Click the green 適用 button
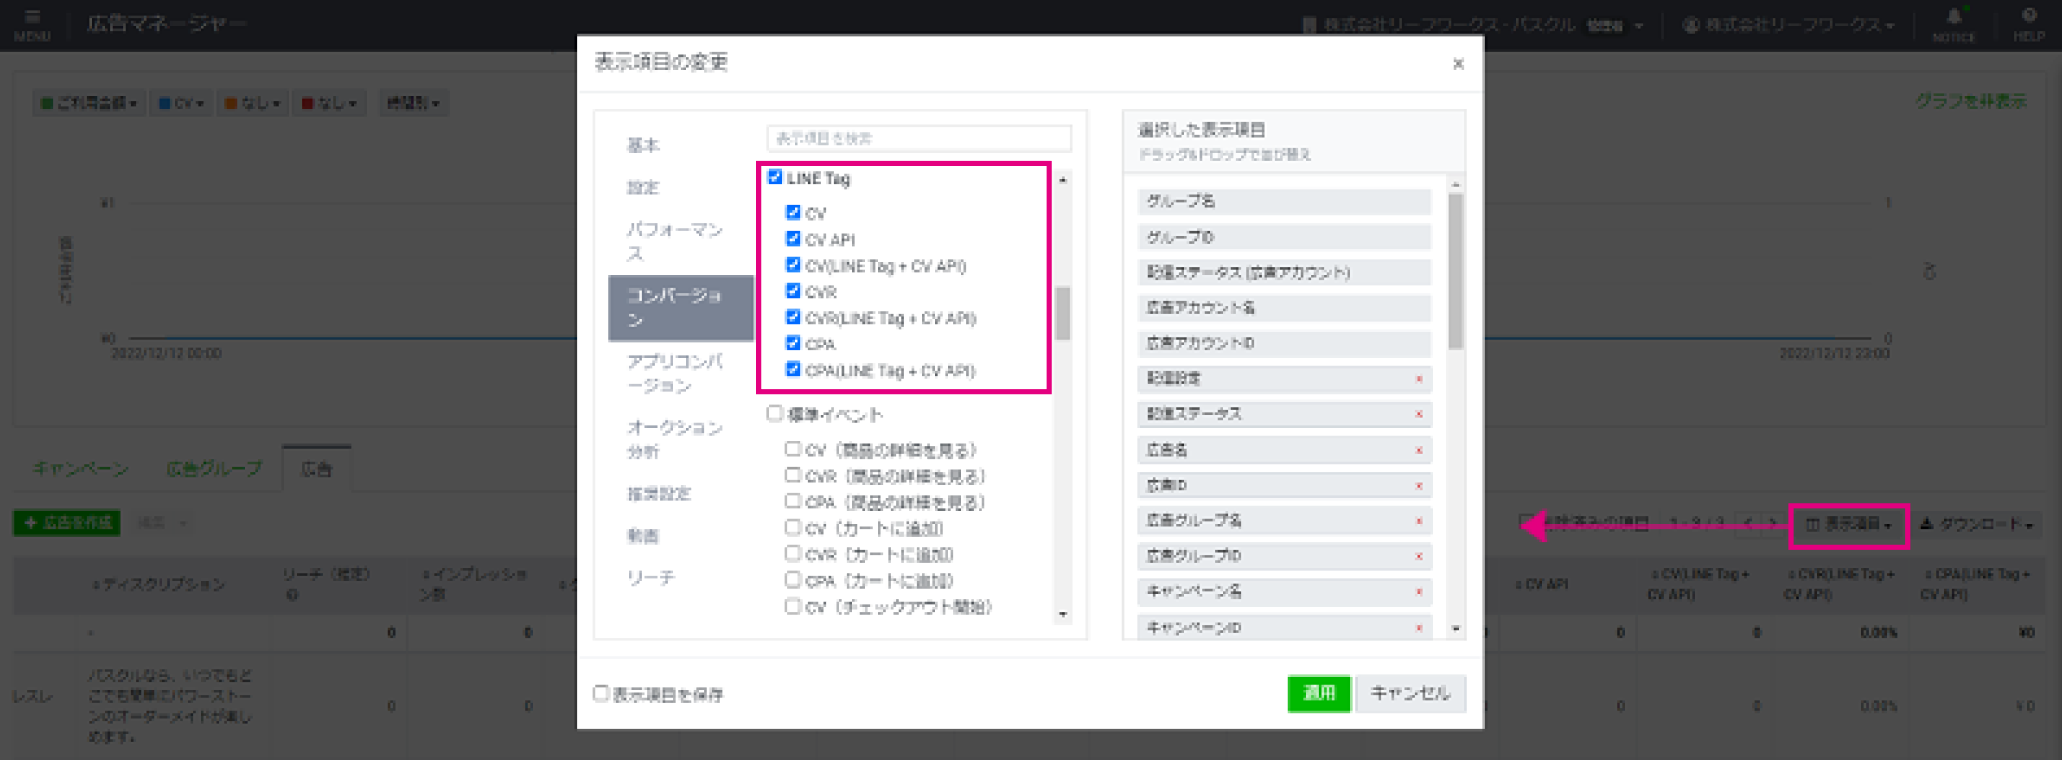This screenshot has width=2062, height=760. pyautogui.click(x=1319, y=693)
